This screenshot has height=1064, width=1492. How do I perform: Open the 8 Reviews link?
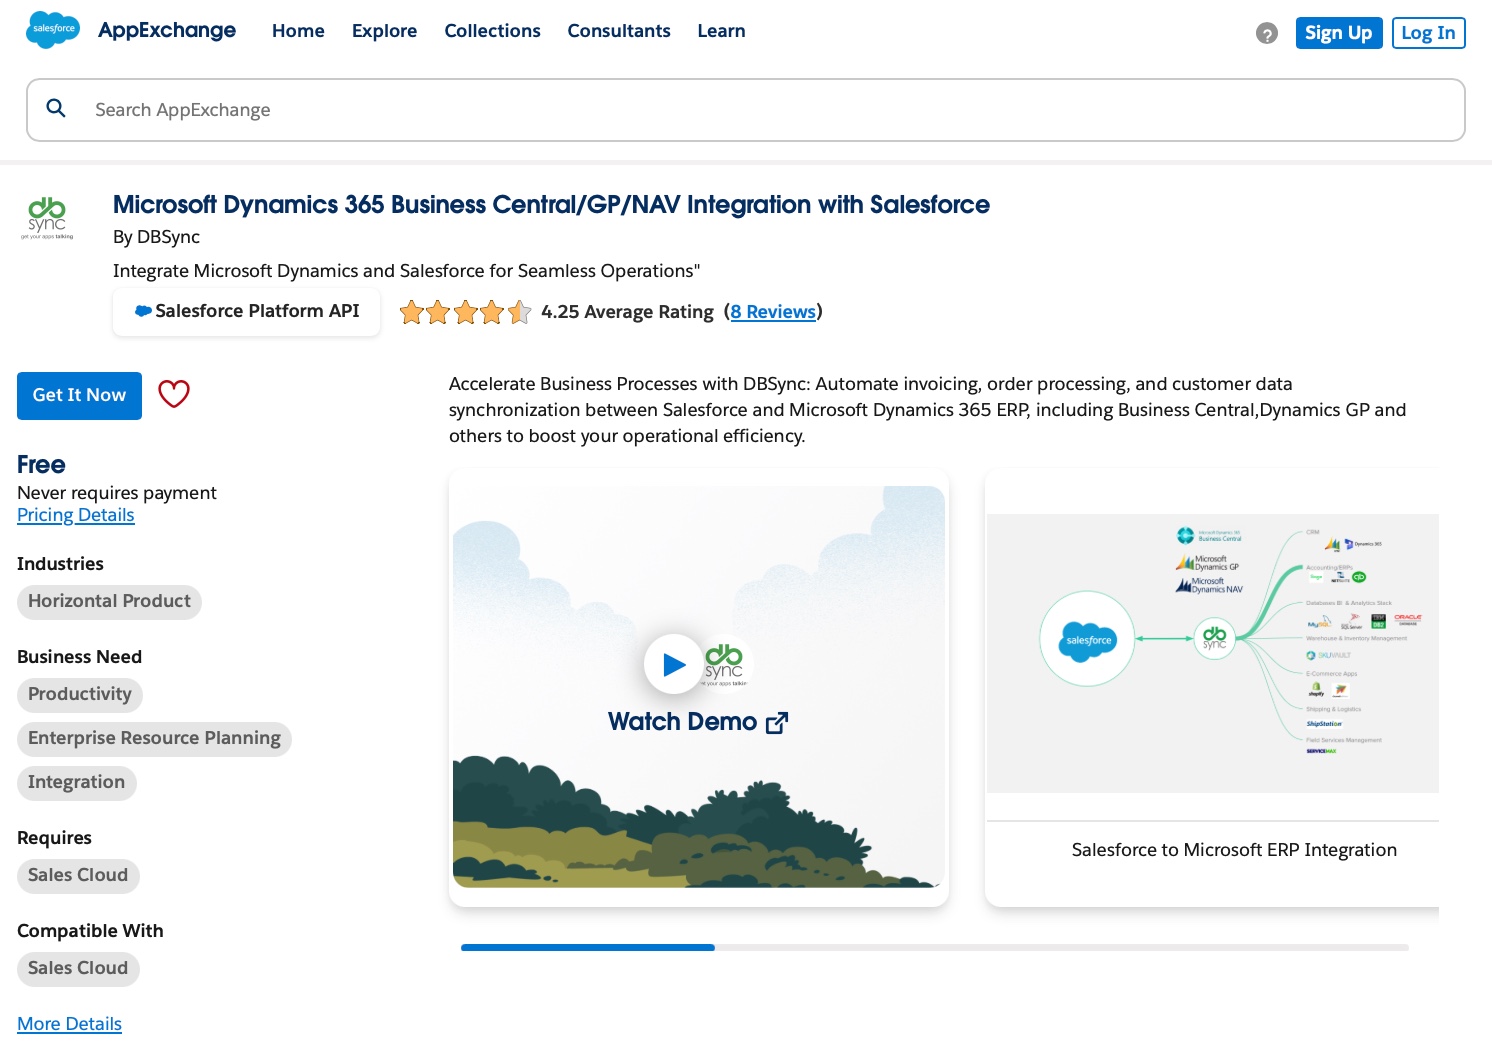tap(773, 312)
